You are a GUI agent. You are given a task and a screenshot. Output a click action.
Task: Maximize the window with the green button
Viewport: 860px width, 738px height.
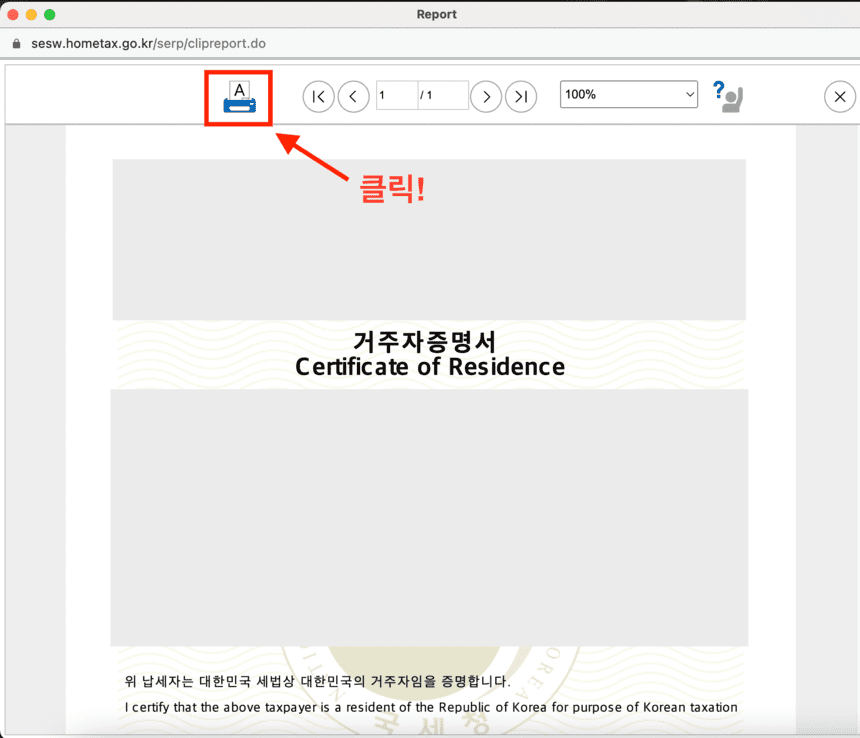[49, 15]
